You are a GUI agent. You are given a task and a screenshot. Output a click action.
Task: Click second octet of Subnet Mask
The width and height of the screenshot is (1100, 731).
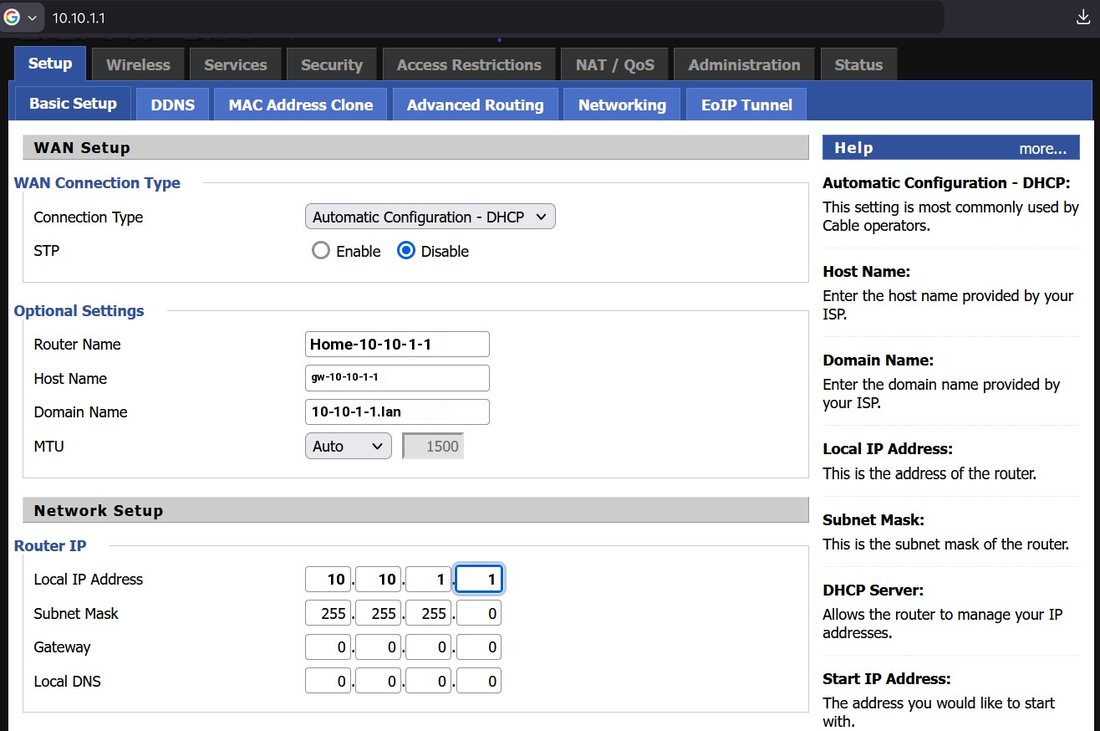[x=378, y=613]
